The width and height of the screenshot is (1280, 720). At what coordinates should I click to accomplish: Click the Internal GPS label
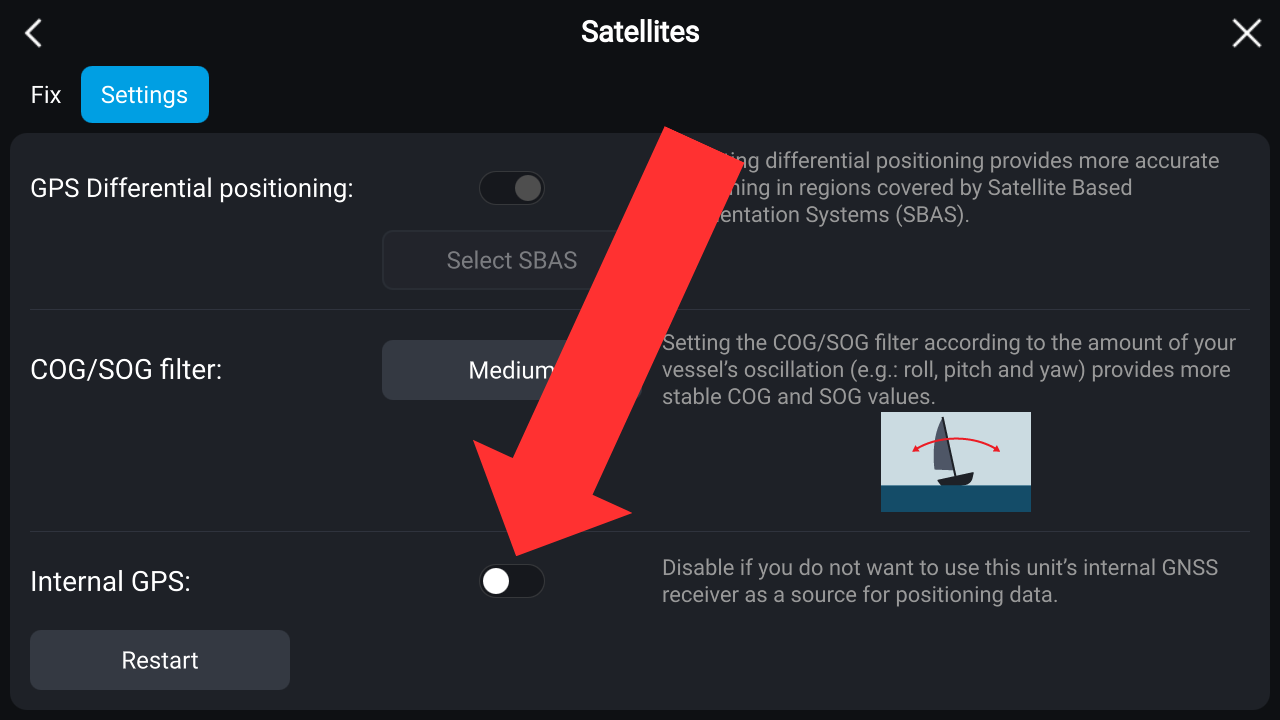click(x=110, y=581)
